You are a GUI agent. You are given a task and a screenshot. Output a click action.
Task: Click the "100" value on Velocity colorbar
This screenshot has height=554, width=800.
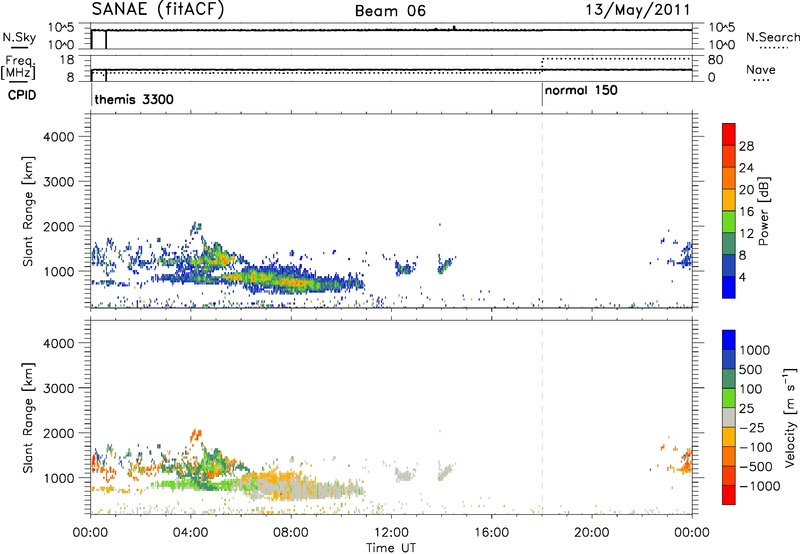tap(751, 389)
